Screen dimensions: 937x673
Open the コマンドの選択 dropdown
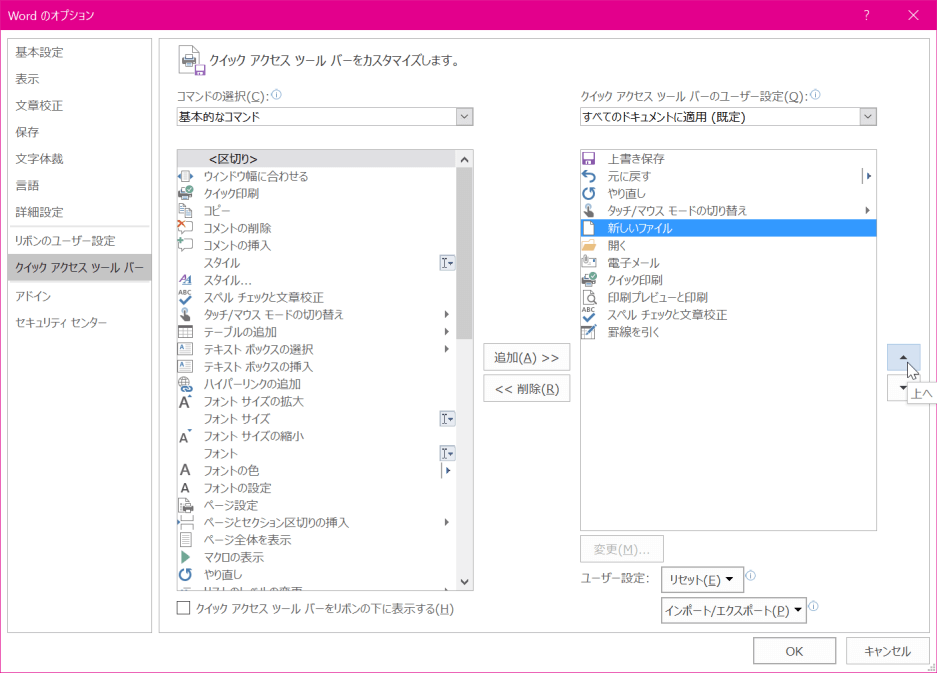pos(464,117)
